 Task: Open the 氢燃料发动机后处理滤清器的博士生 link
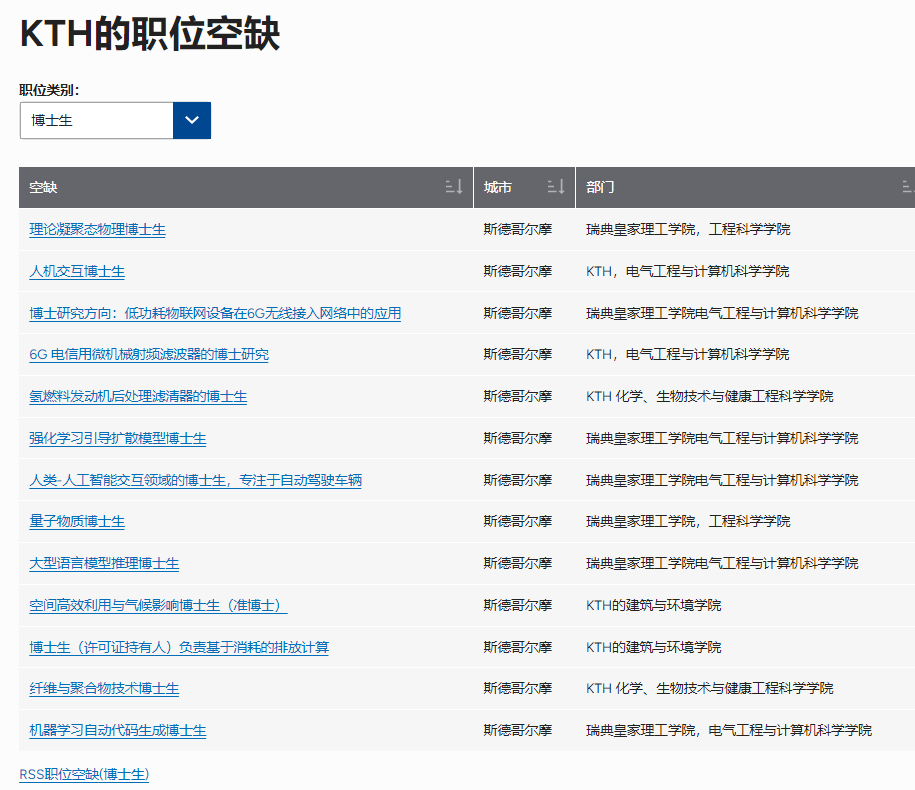point(138,396)
